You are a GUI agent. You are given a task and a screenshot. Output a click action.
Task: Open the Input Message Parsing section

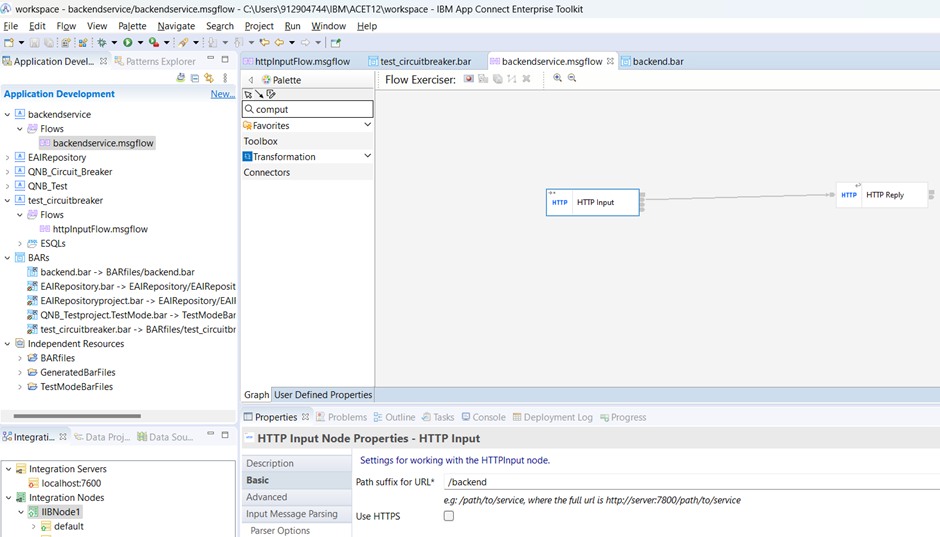(x=297, y=514)
